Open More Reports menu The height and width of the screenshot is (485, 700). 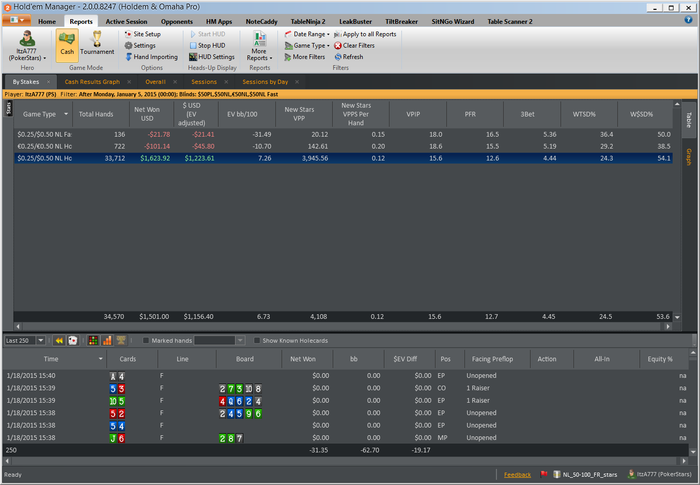coord(259,46)
